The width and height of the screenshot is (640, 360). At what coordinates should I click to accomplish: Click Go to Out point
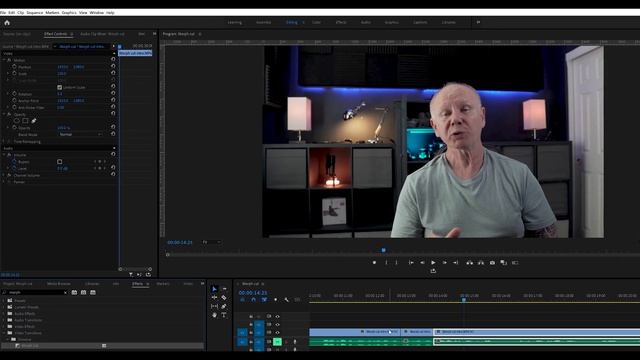pyautogui.click(x=456, y=263)
